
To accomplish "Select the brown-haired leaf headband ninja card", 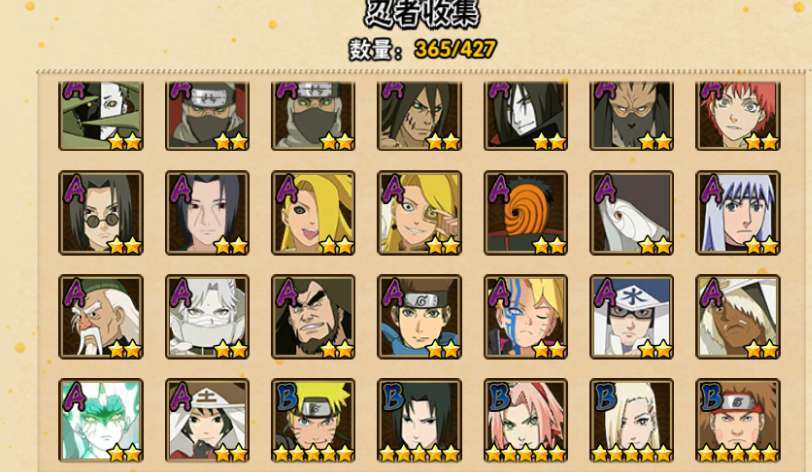I will pos(419,317).
